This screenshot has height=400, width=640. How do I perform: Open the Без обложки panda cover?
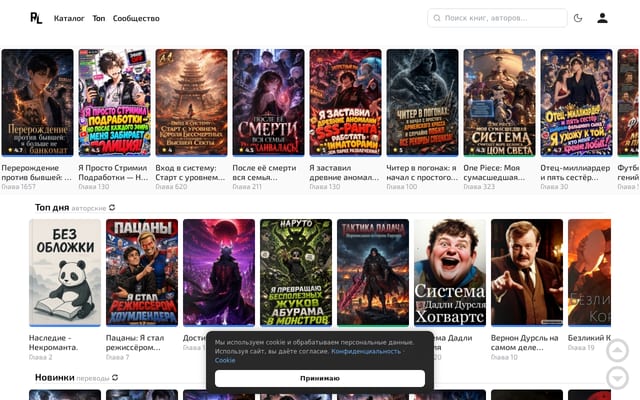click(65, 273)
